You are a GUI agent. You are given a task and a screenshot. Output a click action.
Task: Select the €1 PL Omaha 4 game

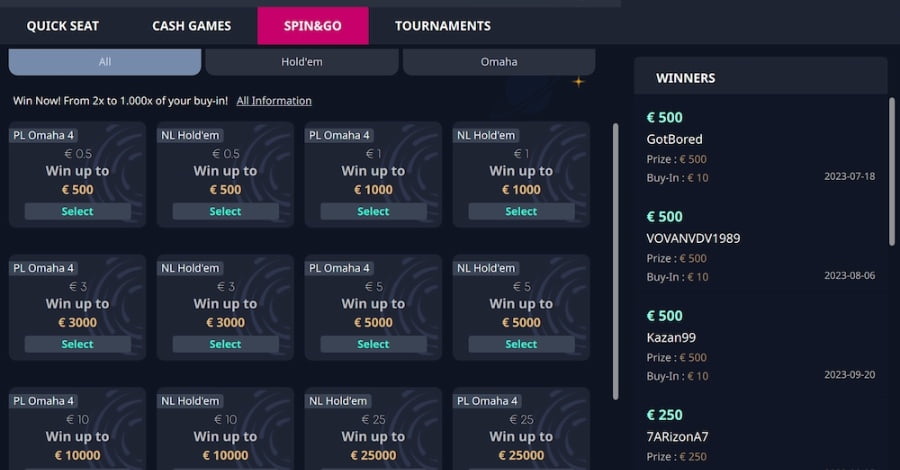(x=373, y=211)
